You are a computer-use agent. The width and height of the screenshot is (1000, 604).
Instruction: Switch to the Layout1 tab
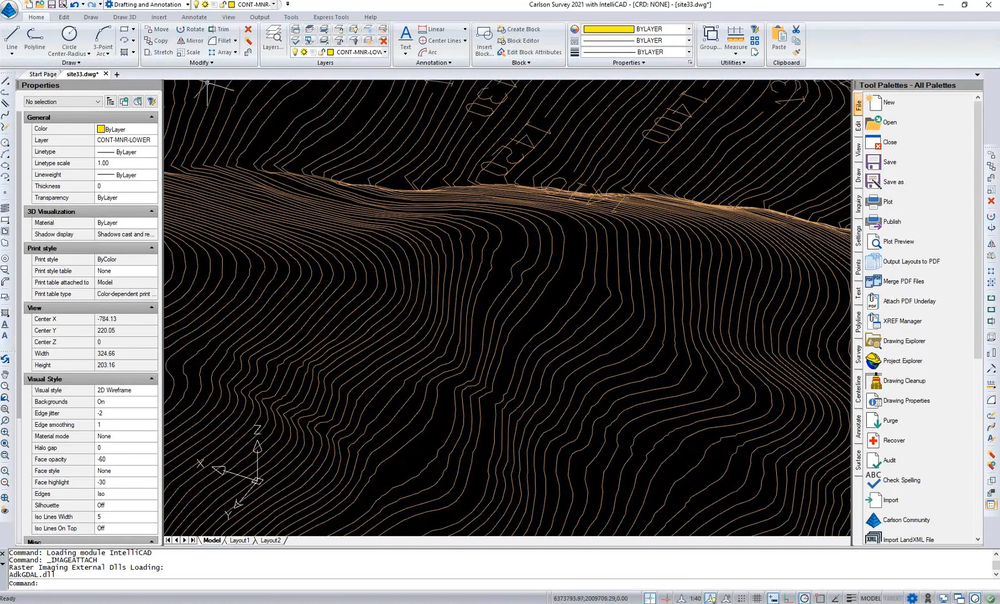240,540
